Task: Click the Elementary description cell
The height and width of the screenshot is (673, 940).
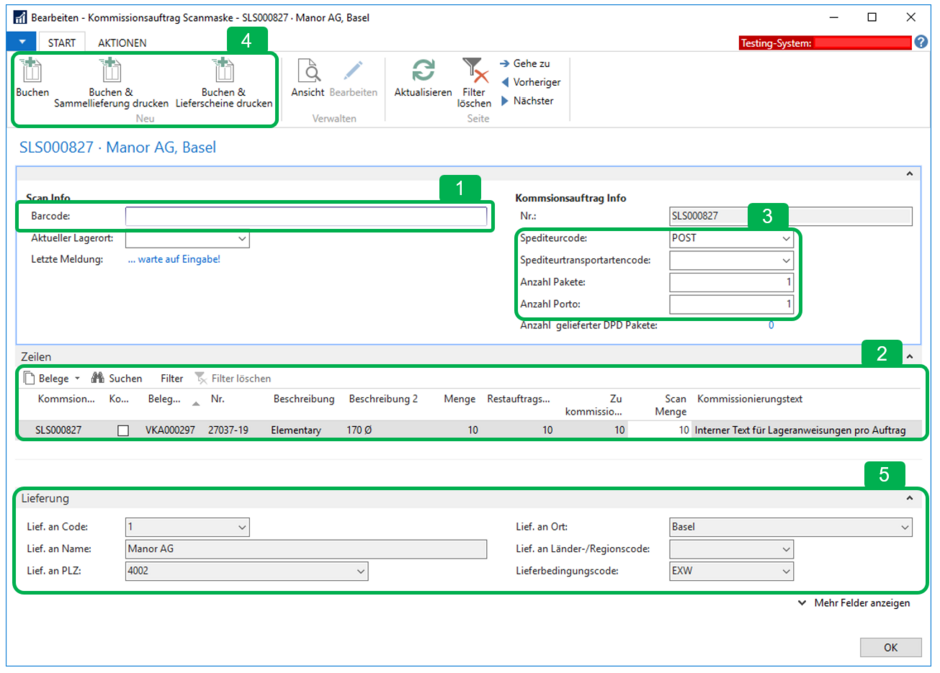Action: (x=296, y=430)
